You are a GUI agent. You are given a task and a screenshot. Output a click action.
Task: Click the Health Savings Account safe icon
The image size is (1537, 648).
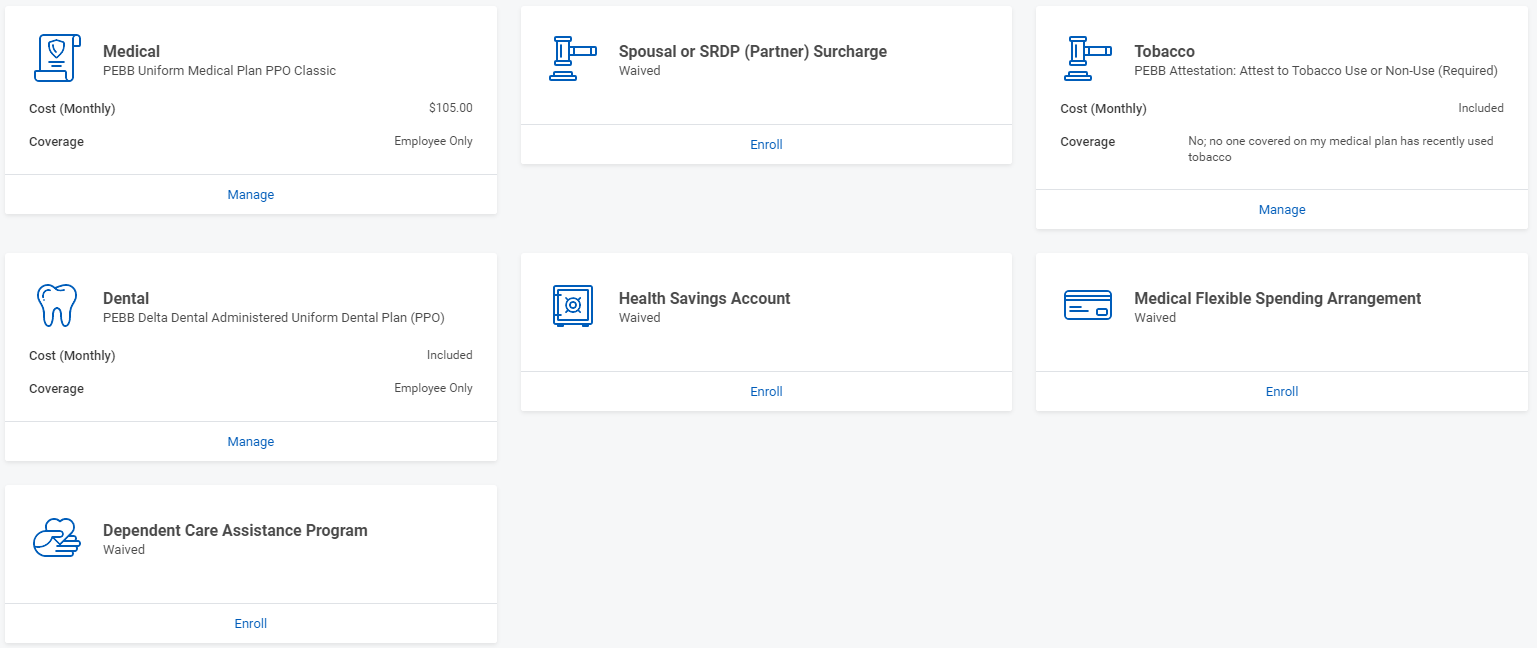tap(573, 305)
